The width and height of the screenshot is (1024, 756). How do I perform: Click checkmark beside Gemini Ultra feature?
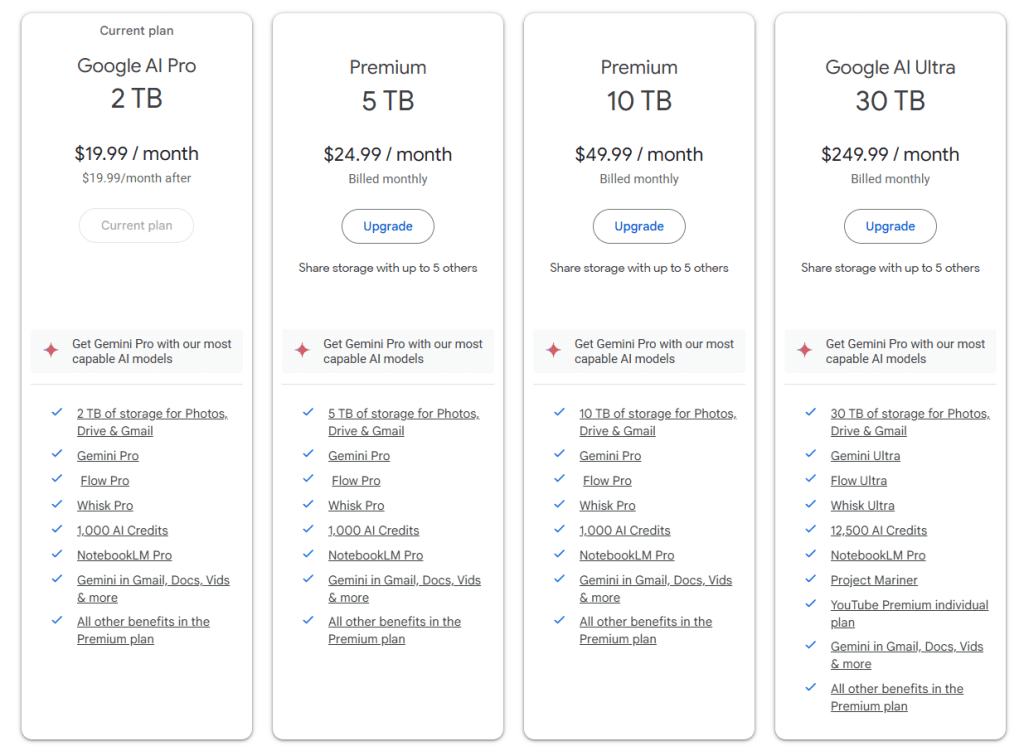[x=810, y=455]
